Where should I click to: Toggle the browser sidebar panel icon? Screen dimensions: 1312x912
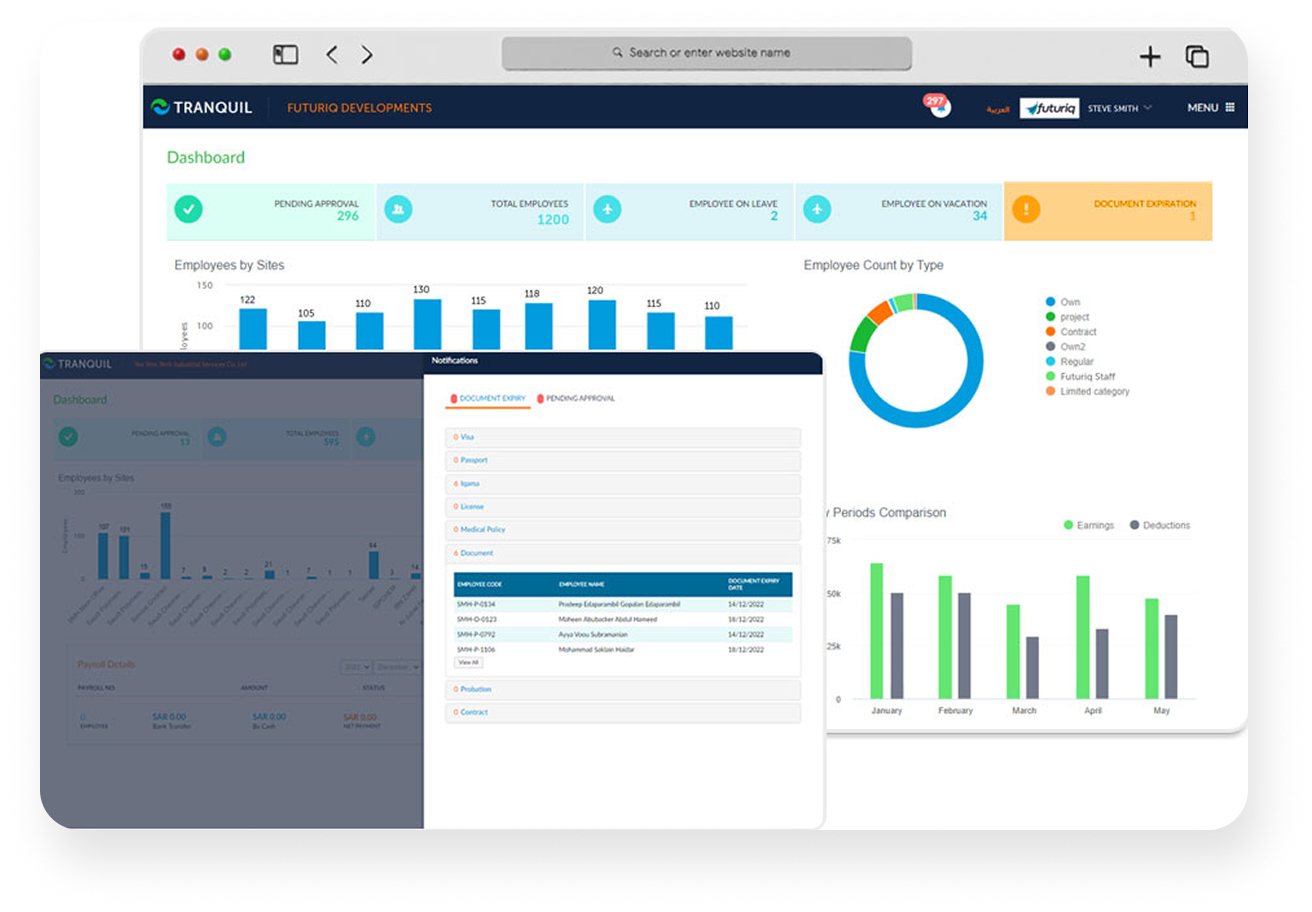(x=285, y=55)
